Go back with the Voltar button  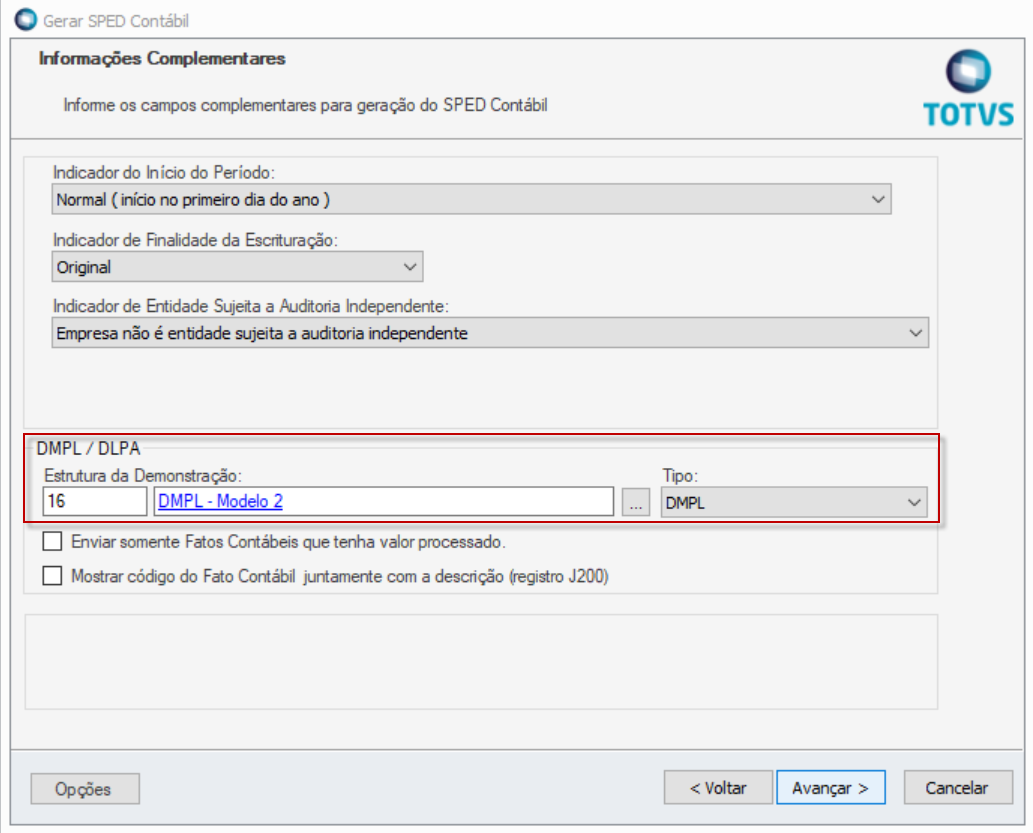tap(718, 788)
